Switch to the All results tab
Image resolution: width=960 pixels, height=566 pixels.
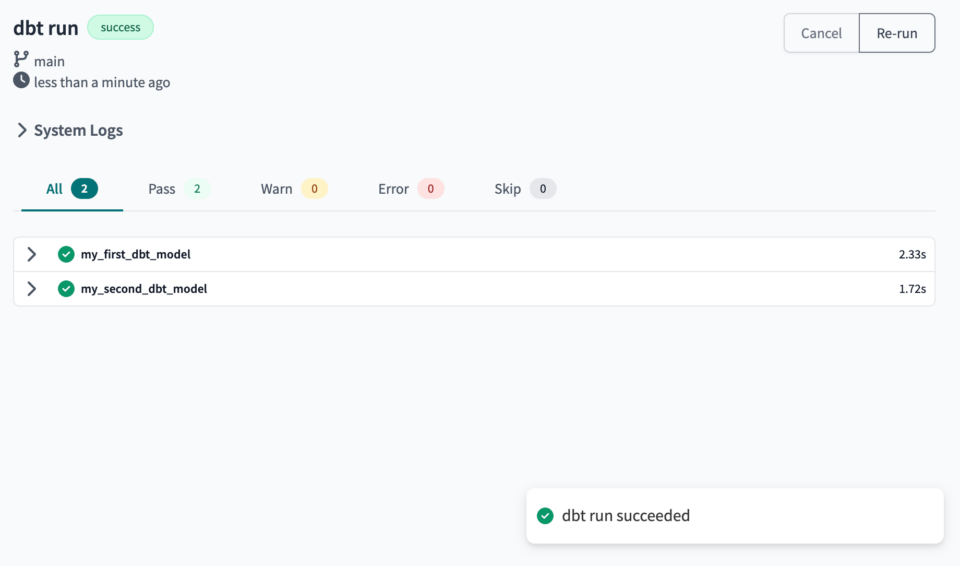(72, 189)
